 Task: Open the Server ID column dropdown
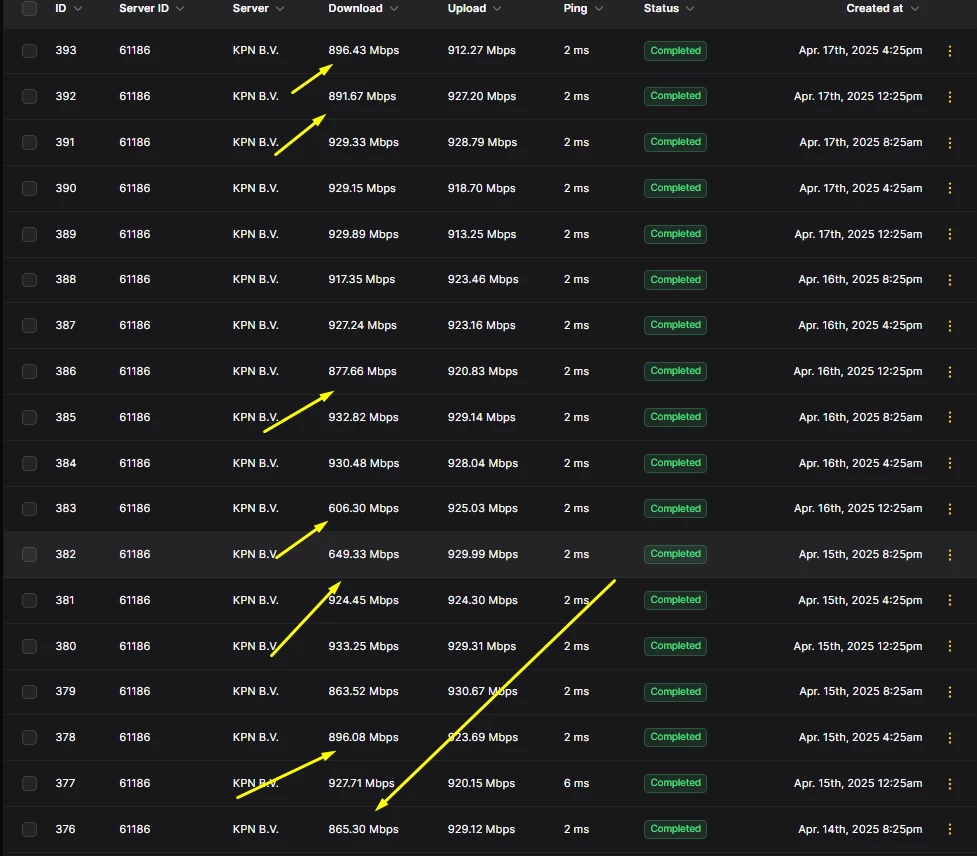click(180, 9)
